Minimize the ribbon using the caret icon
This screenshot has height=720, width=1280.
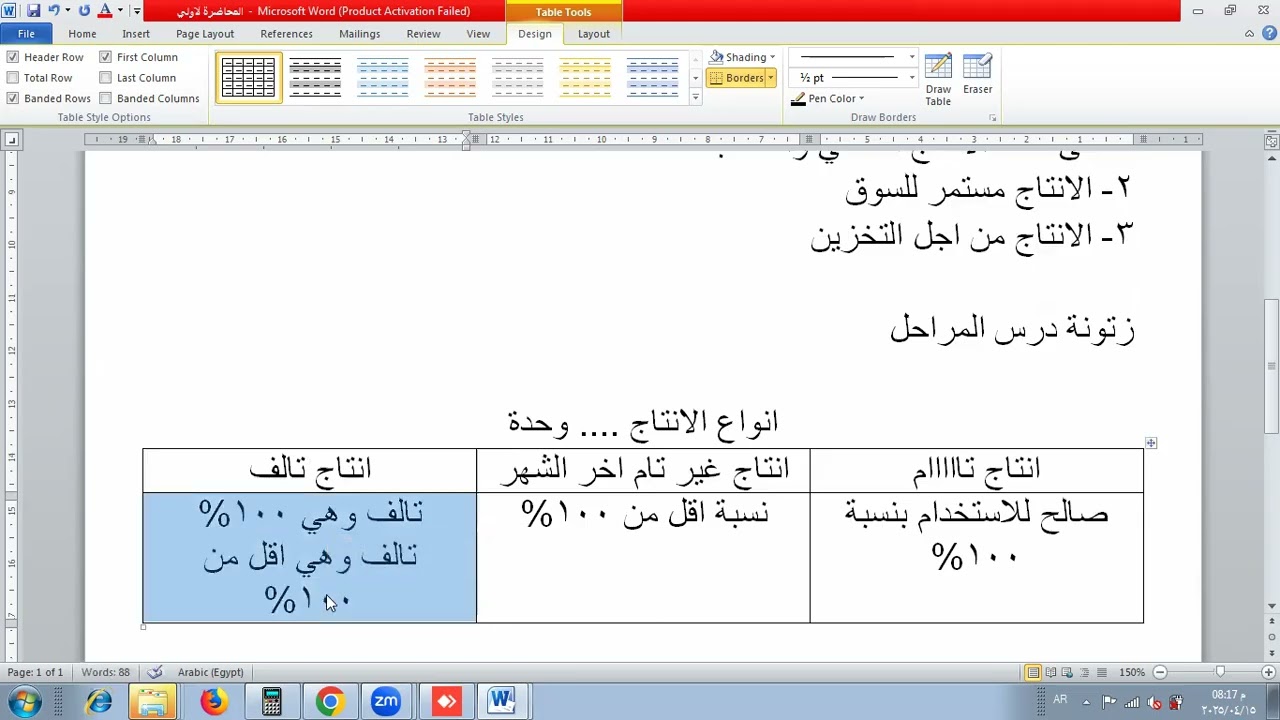1249,34
